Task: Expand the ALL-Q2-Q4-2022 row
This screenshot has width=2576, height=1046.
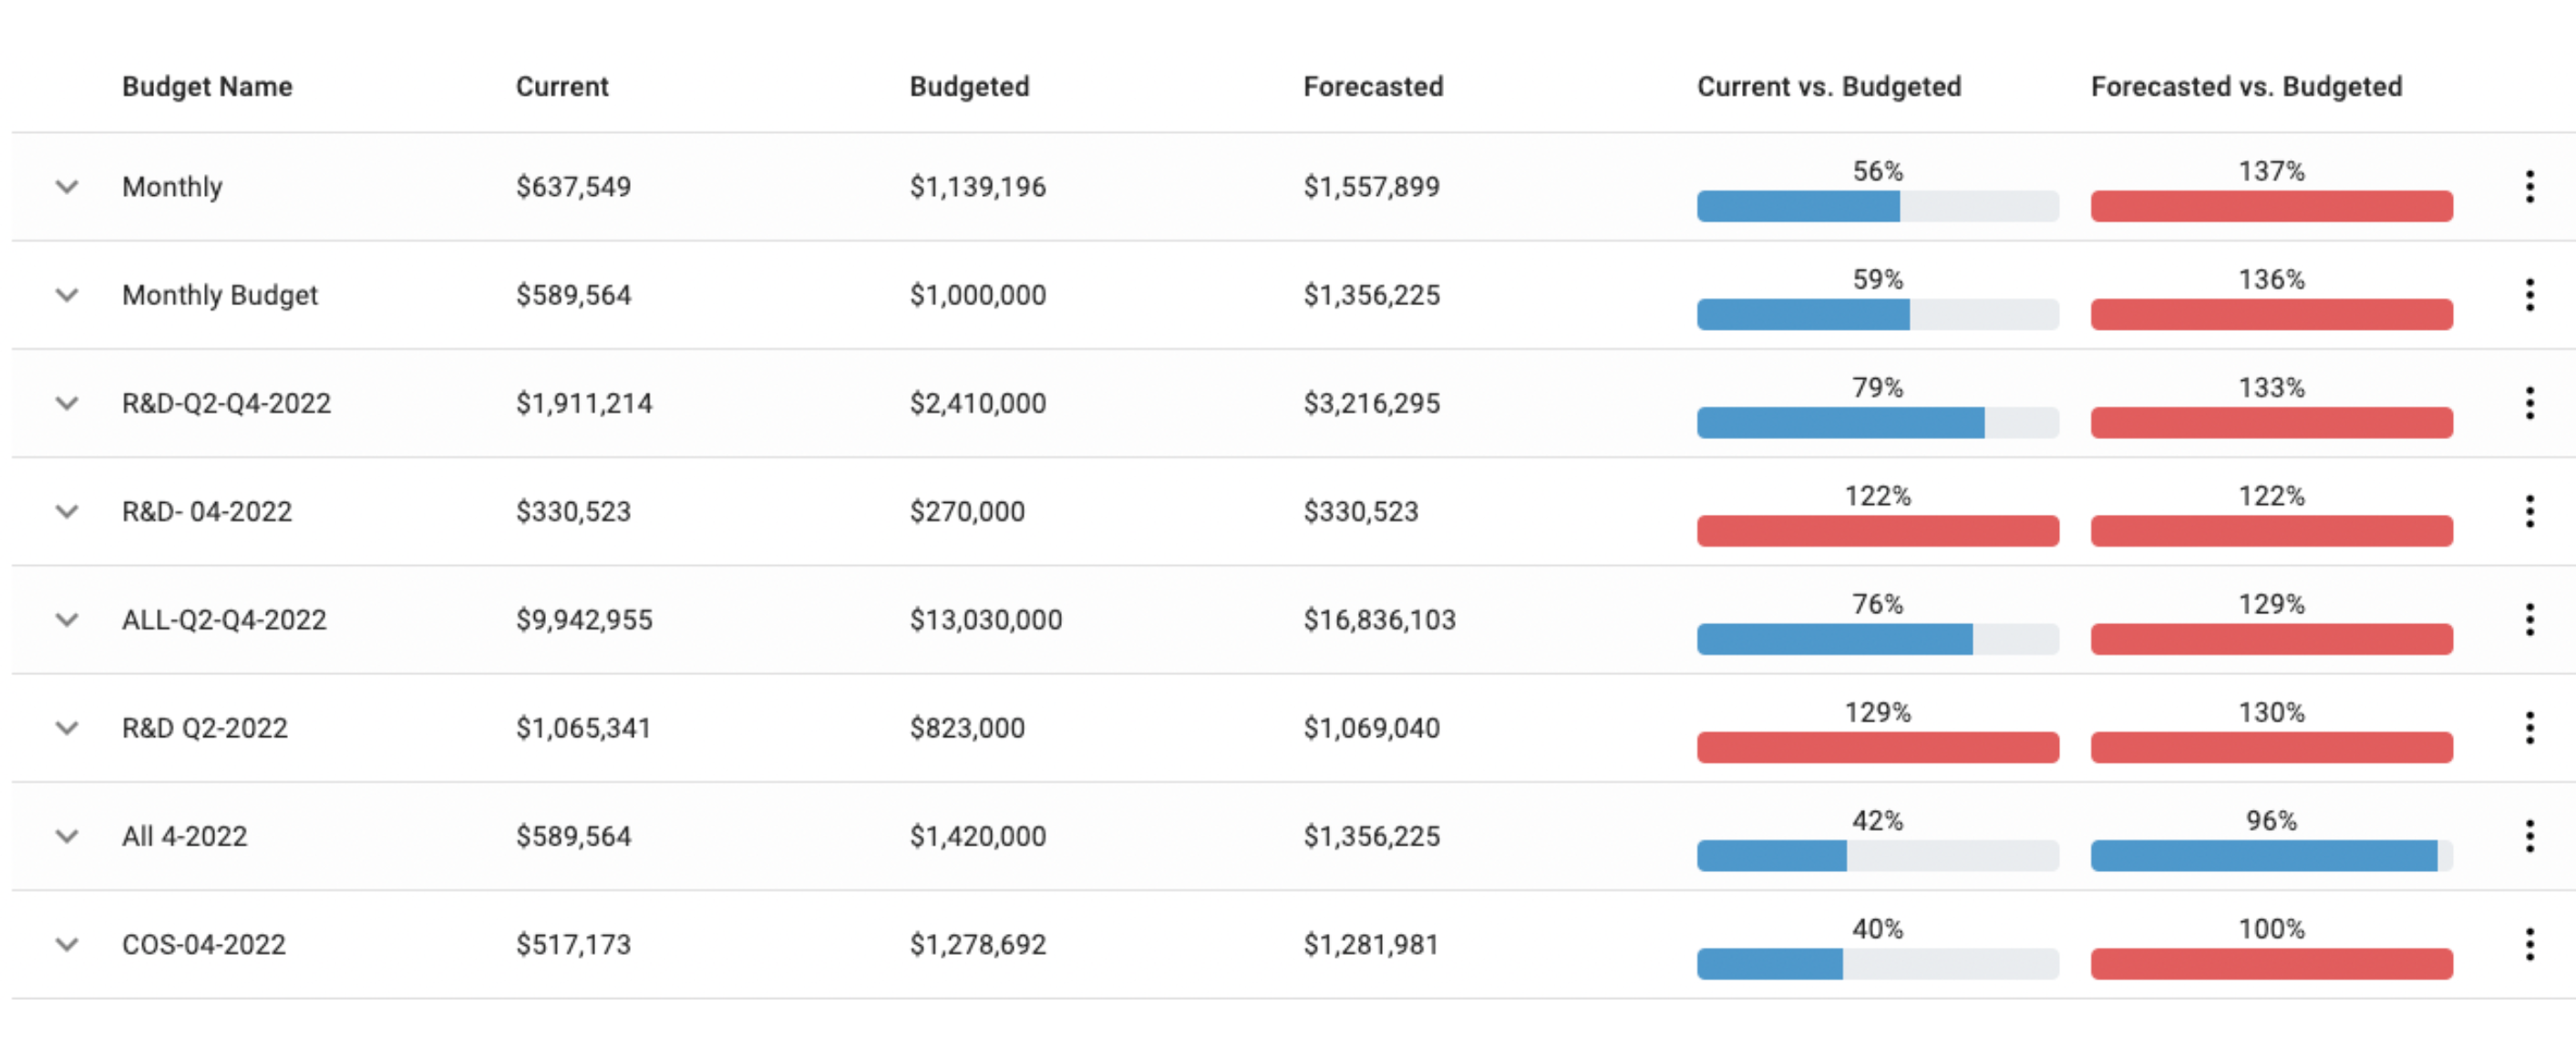Action: 67,620
